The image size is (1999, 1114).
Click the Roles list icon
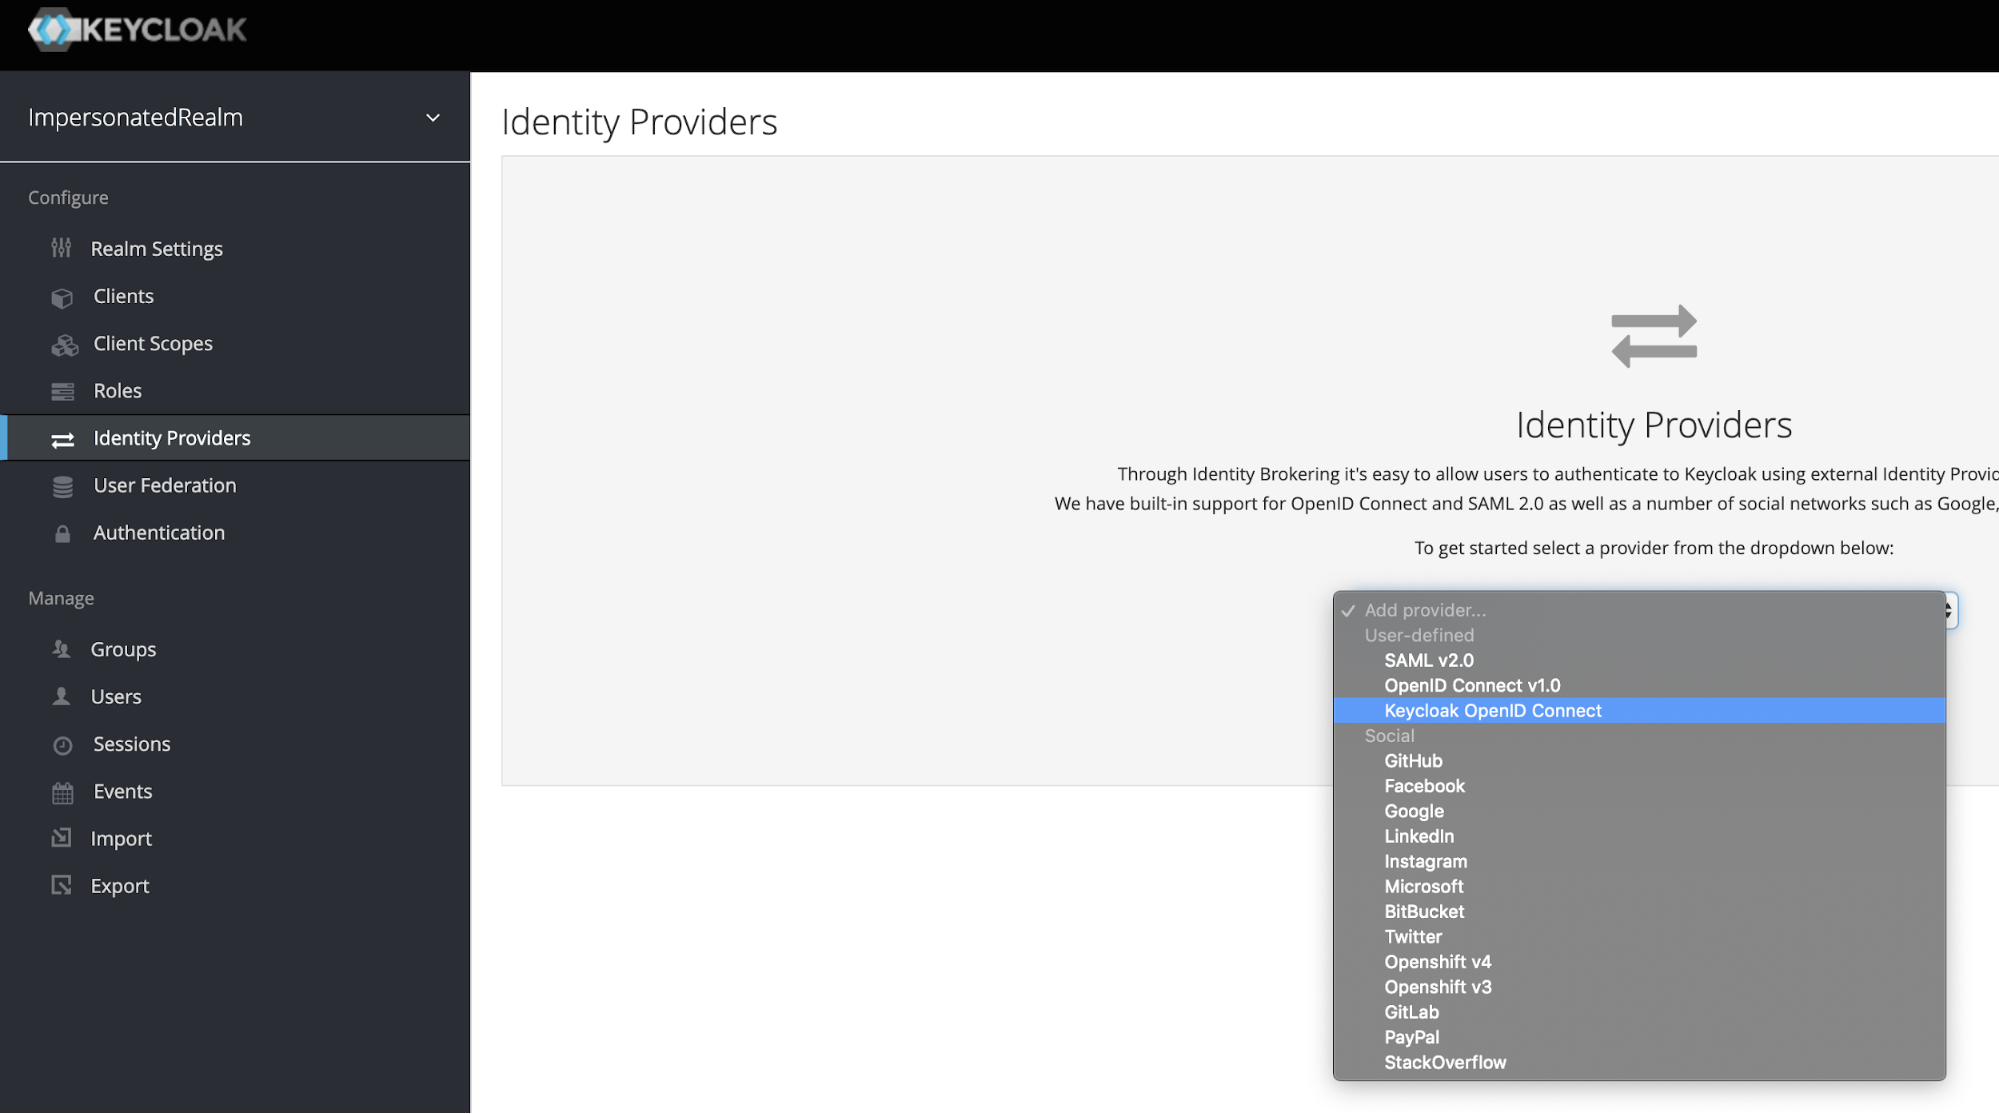tap(62, 392)
